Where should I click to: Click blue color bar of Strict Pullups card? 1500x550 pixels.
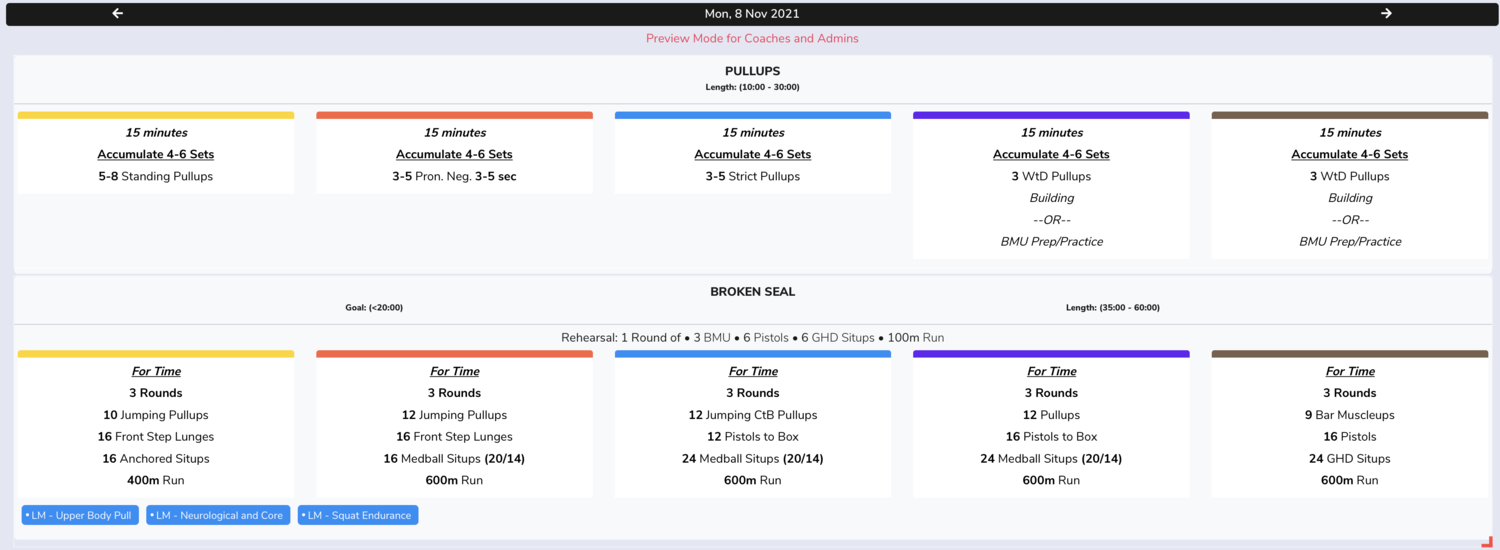pyautogui.click(x=752, y=115)
